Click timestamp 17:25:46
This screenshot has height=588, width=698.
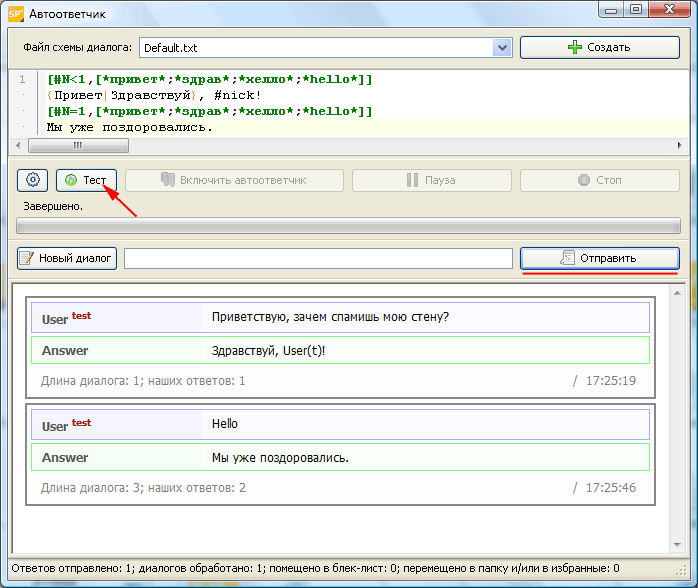611,488
